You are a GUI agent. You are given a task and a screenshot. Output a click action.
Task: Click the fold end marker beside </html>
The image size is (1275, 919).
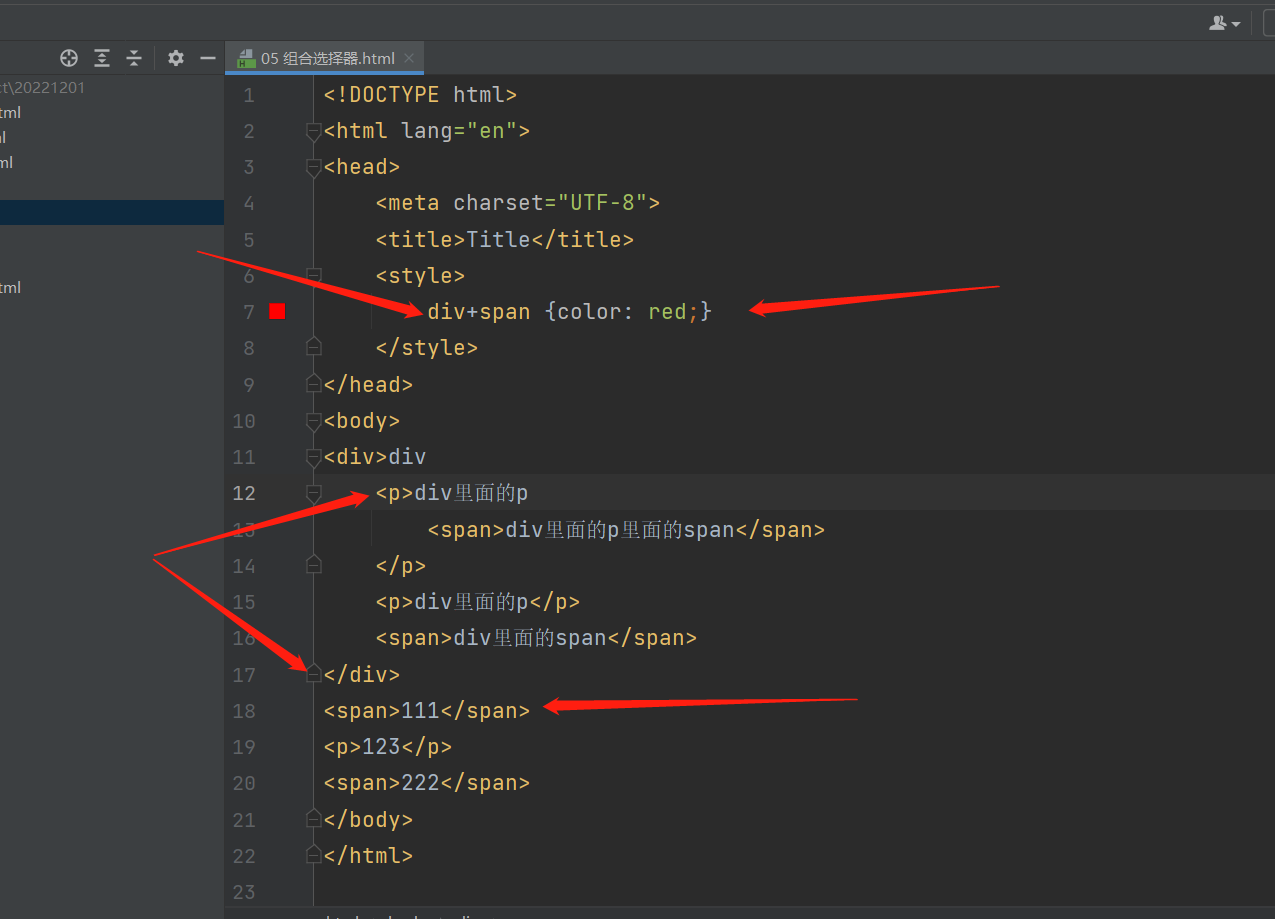[x=314, y=855]
